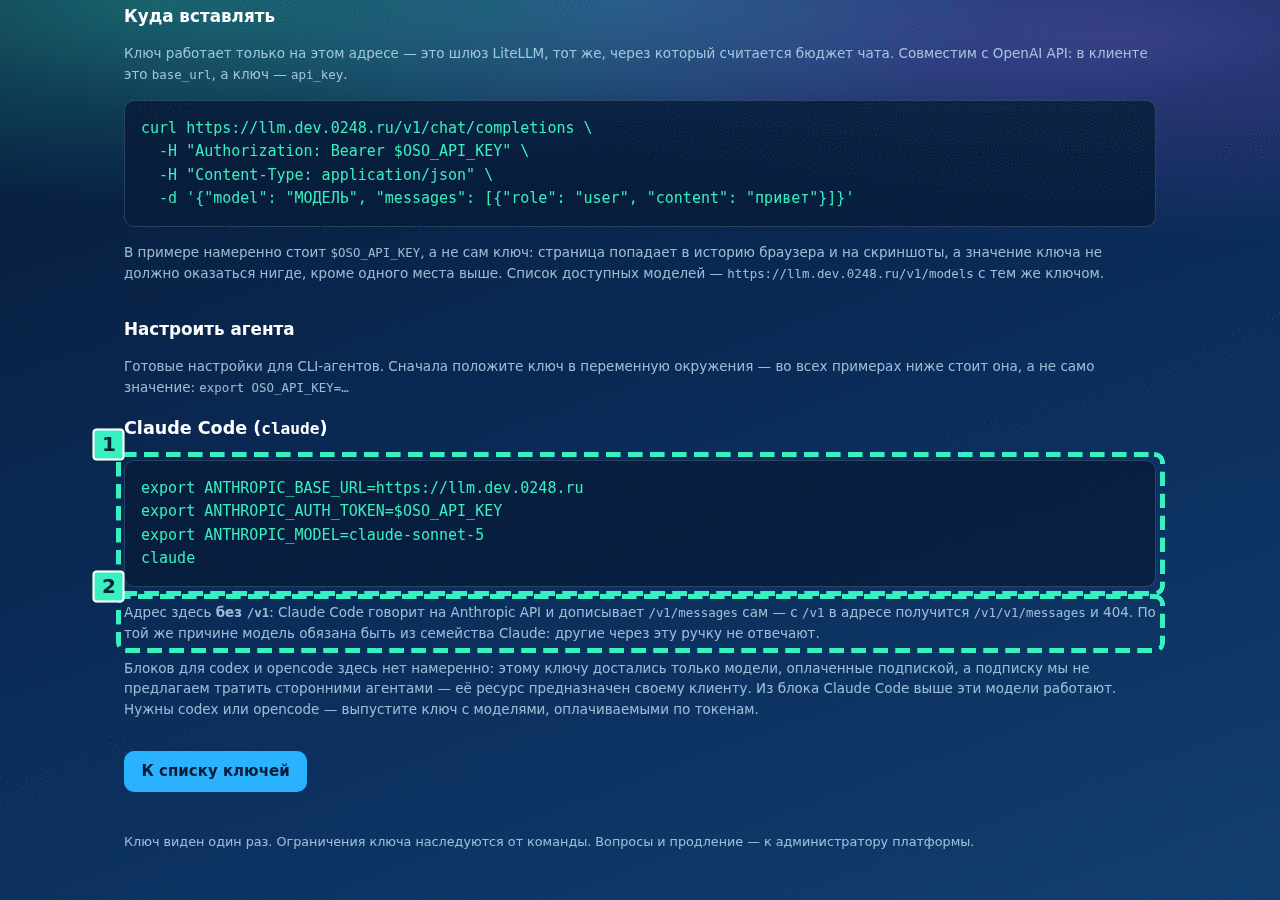This screenshot has width=1280, height=900.
Task: Click the paragraph starting «Блоков для codex и opencode»
Action: click(620, 689)
